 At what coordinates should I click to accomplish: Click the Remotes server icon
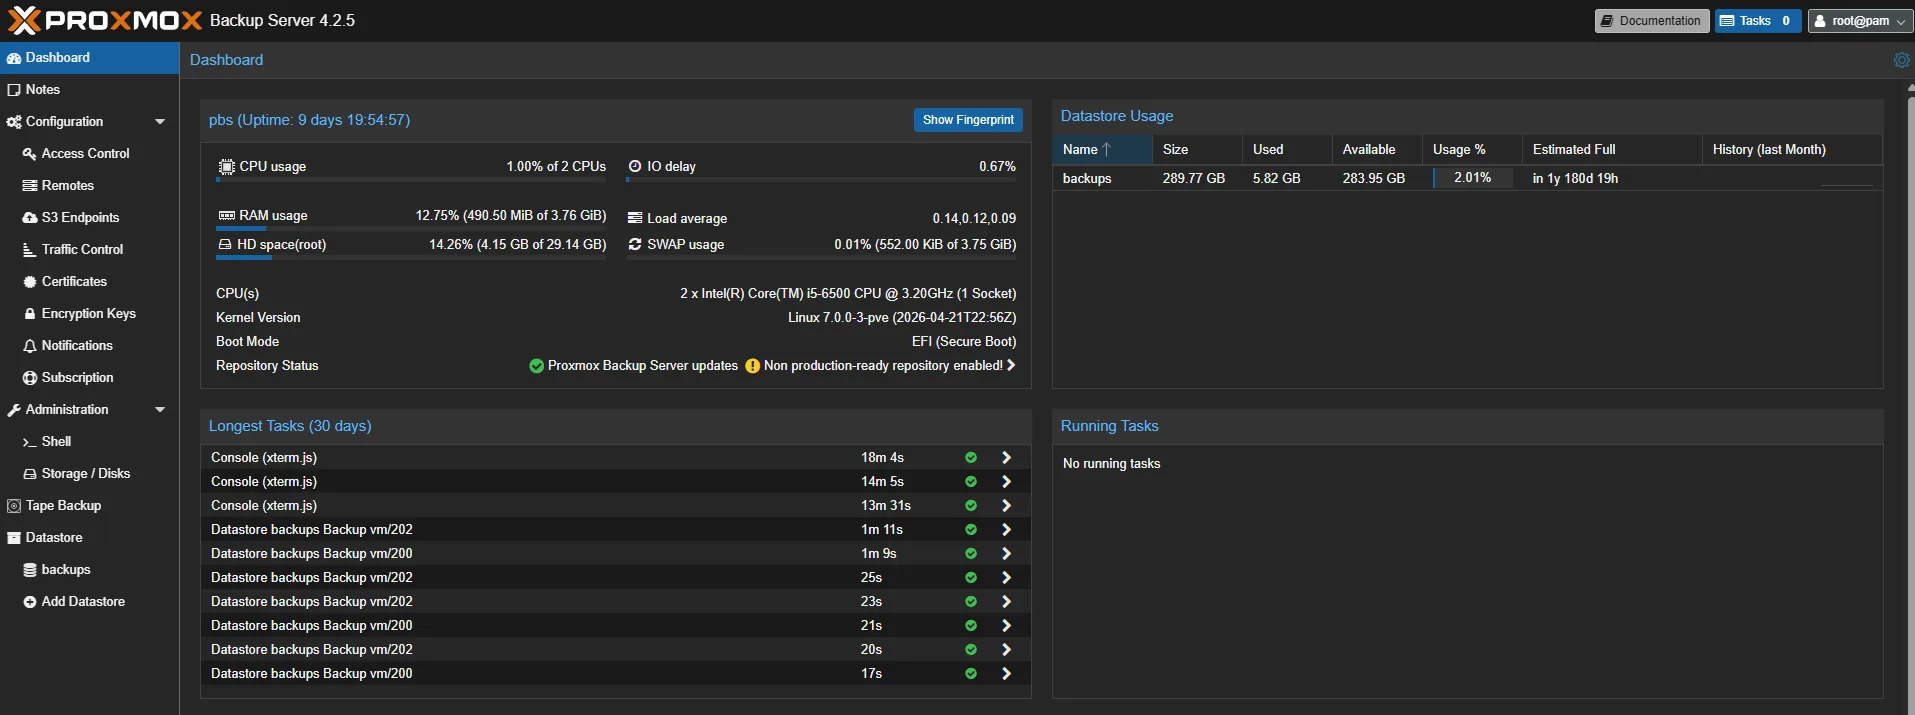[x=30, y=186]
